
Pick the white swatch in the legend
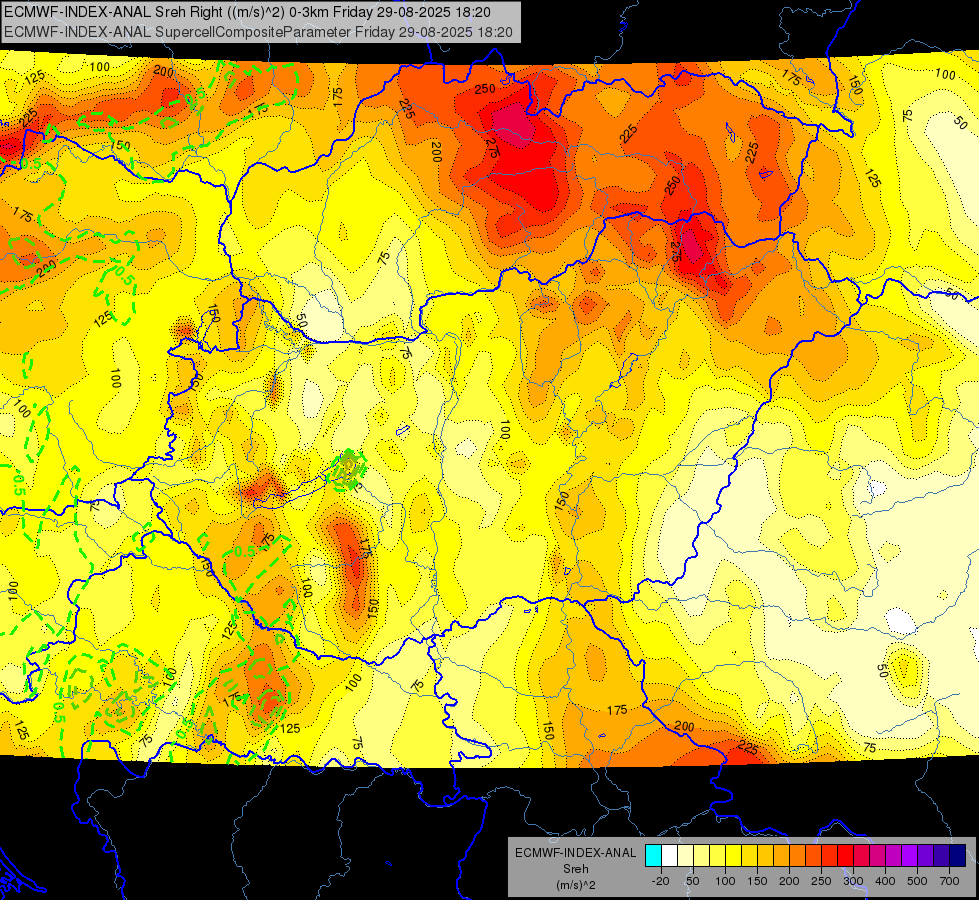pos(669,856)
